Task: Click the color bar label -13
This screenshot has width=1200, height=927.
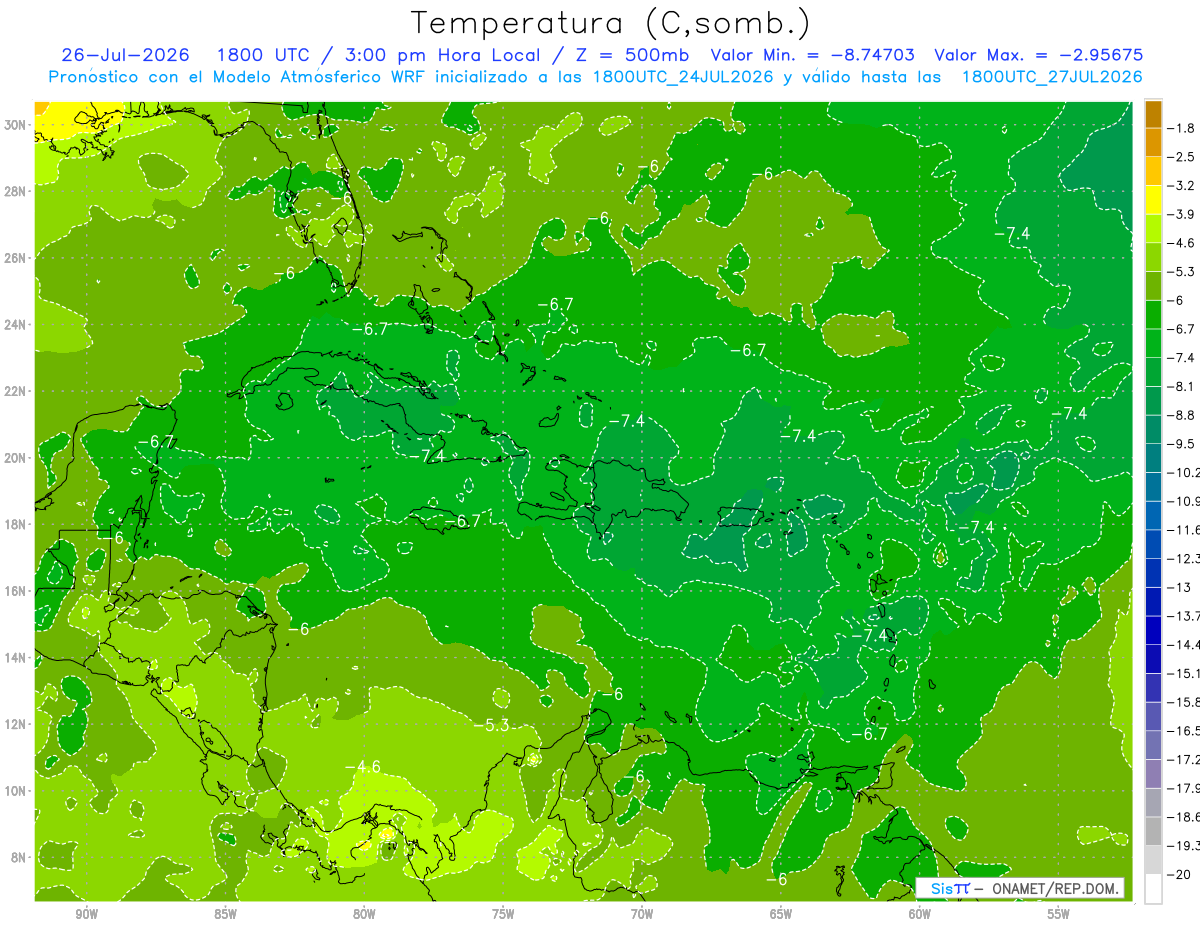Action: click(x=1179, y=587)
